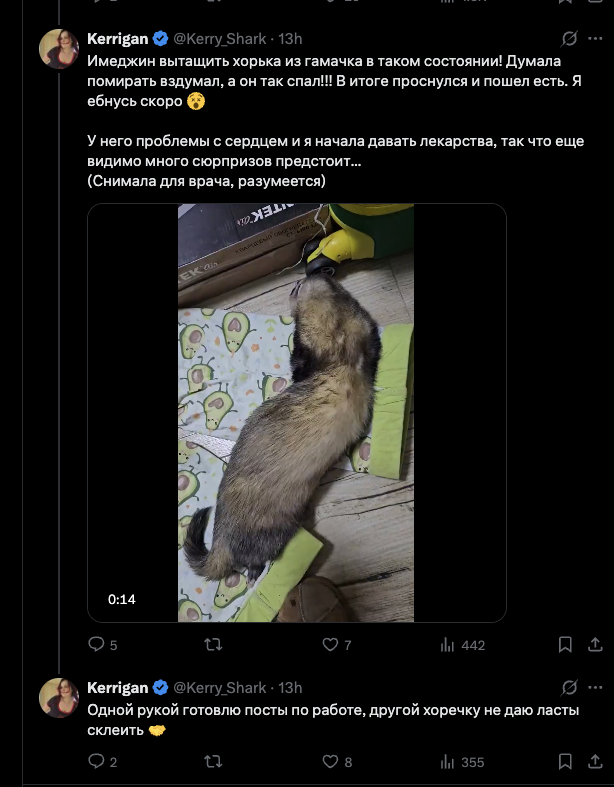Share the second Kerrigan tweet
Viewport: 614px width, 787px height.
594,762
